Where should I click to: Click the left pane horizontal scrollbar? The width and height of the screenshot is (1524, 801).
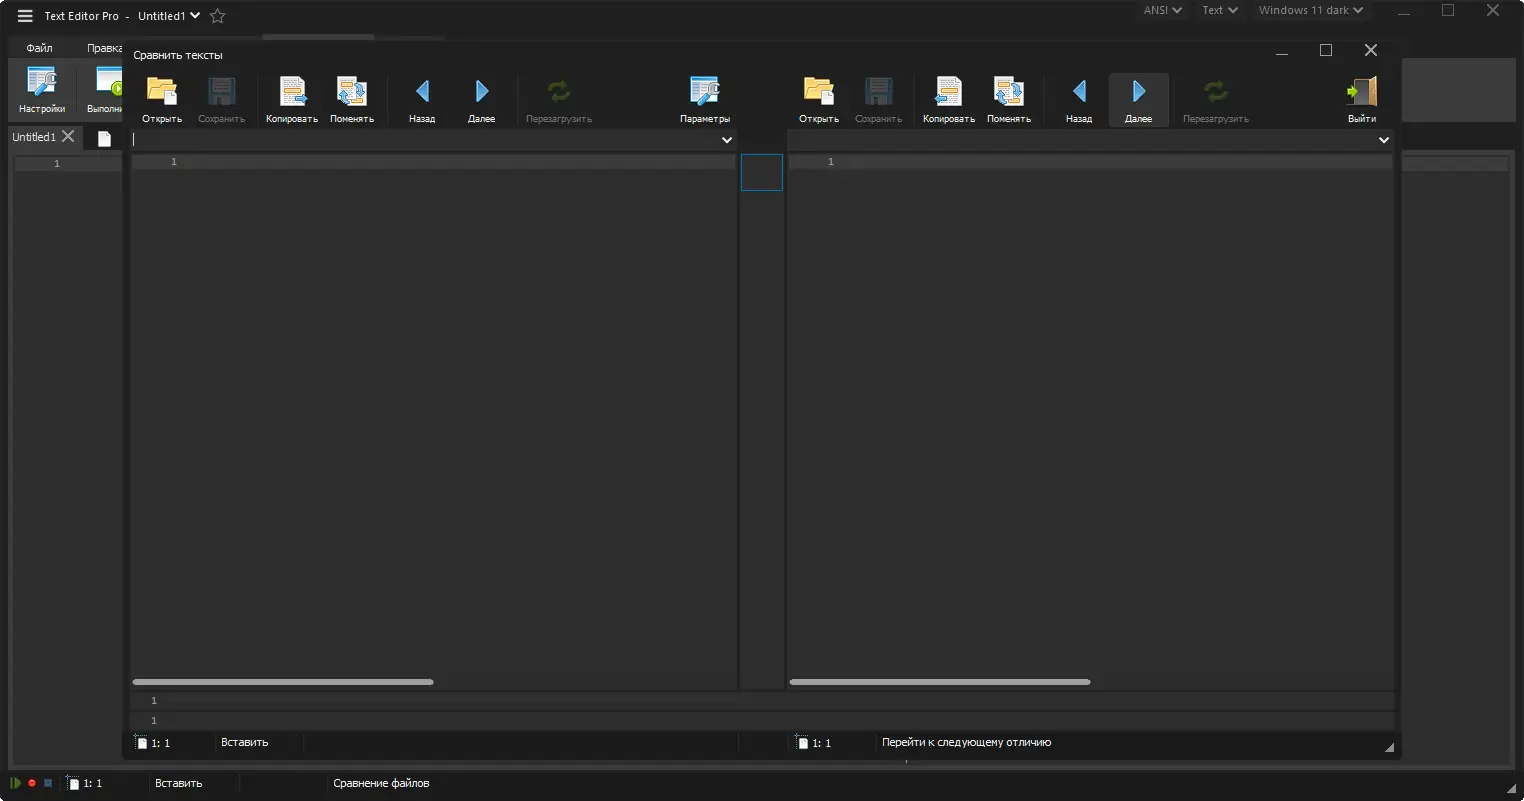pyautogui.click(x=283, y=681)
